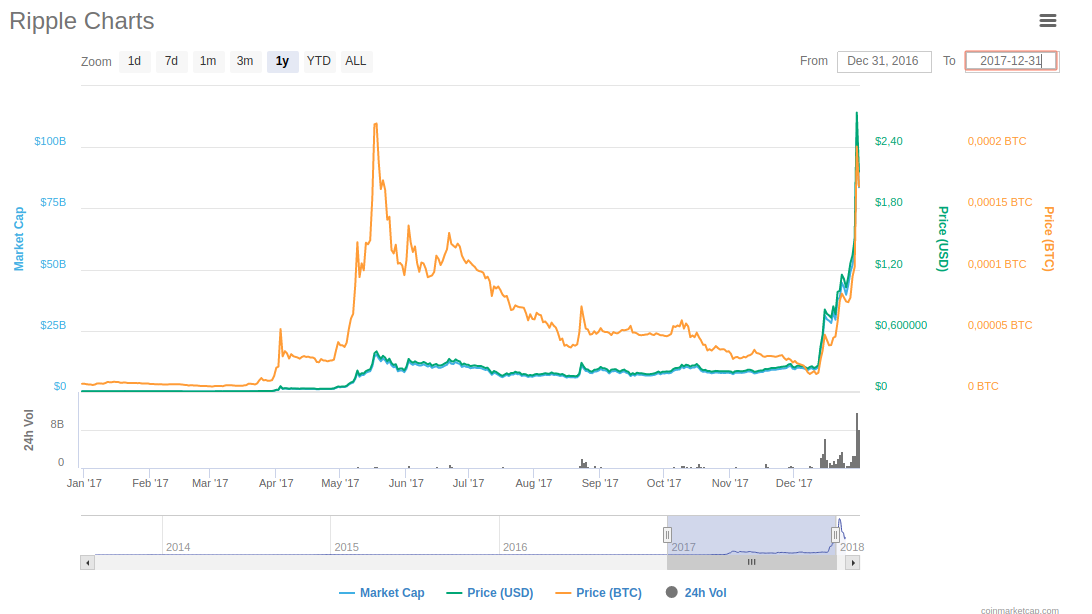Click the $1,20 price axis label
This screenshot has height=614, width=1092.
click(x=889, y=265)
